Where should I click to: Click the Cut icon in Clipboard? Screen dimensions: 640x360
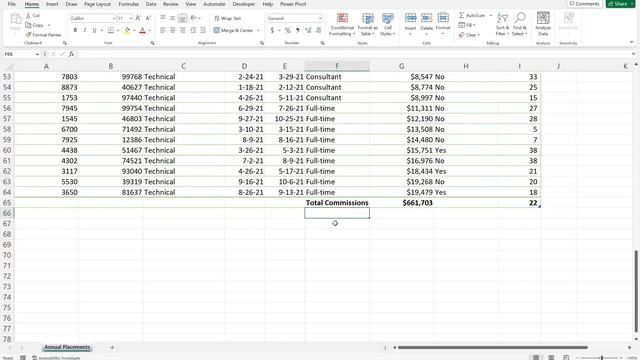[x=28, y=16]
